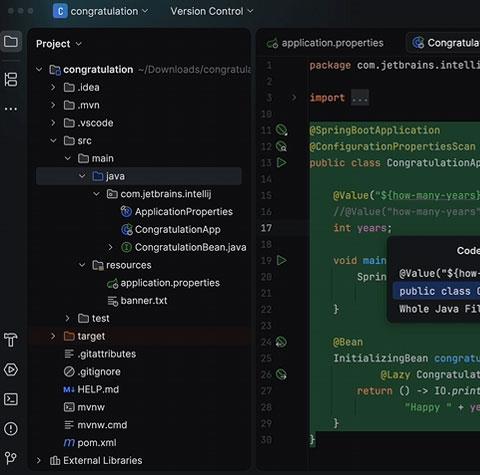This screenshot has height=475, width=480.
Task: Run main method via line 19 arrow
Action: (282, 260)
